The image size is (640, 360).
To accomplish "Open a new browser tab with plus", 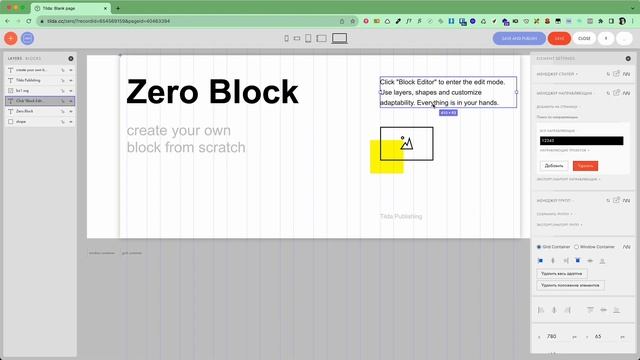I will point(118,8).
